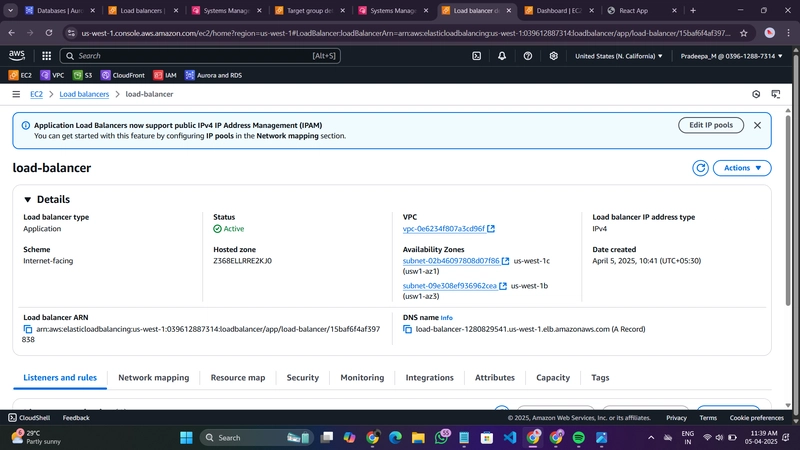This screenshot has height=450, width=800.
Task: Switch to the Monitoring tab
Action: (362, 378)
